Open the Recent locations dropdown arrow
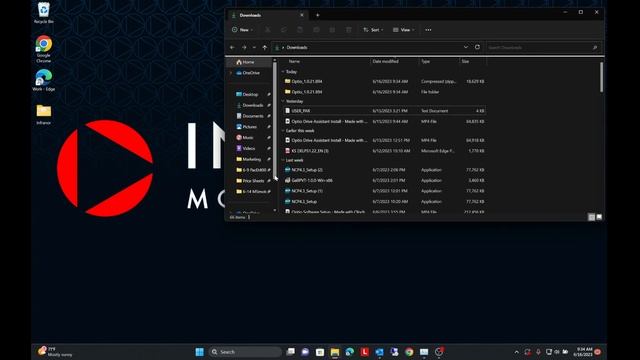This screenshot has width=640, height=360. coord(254,47)
